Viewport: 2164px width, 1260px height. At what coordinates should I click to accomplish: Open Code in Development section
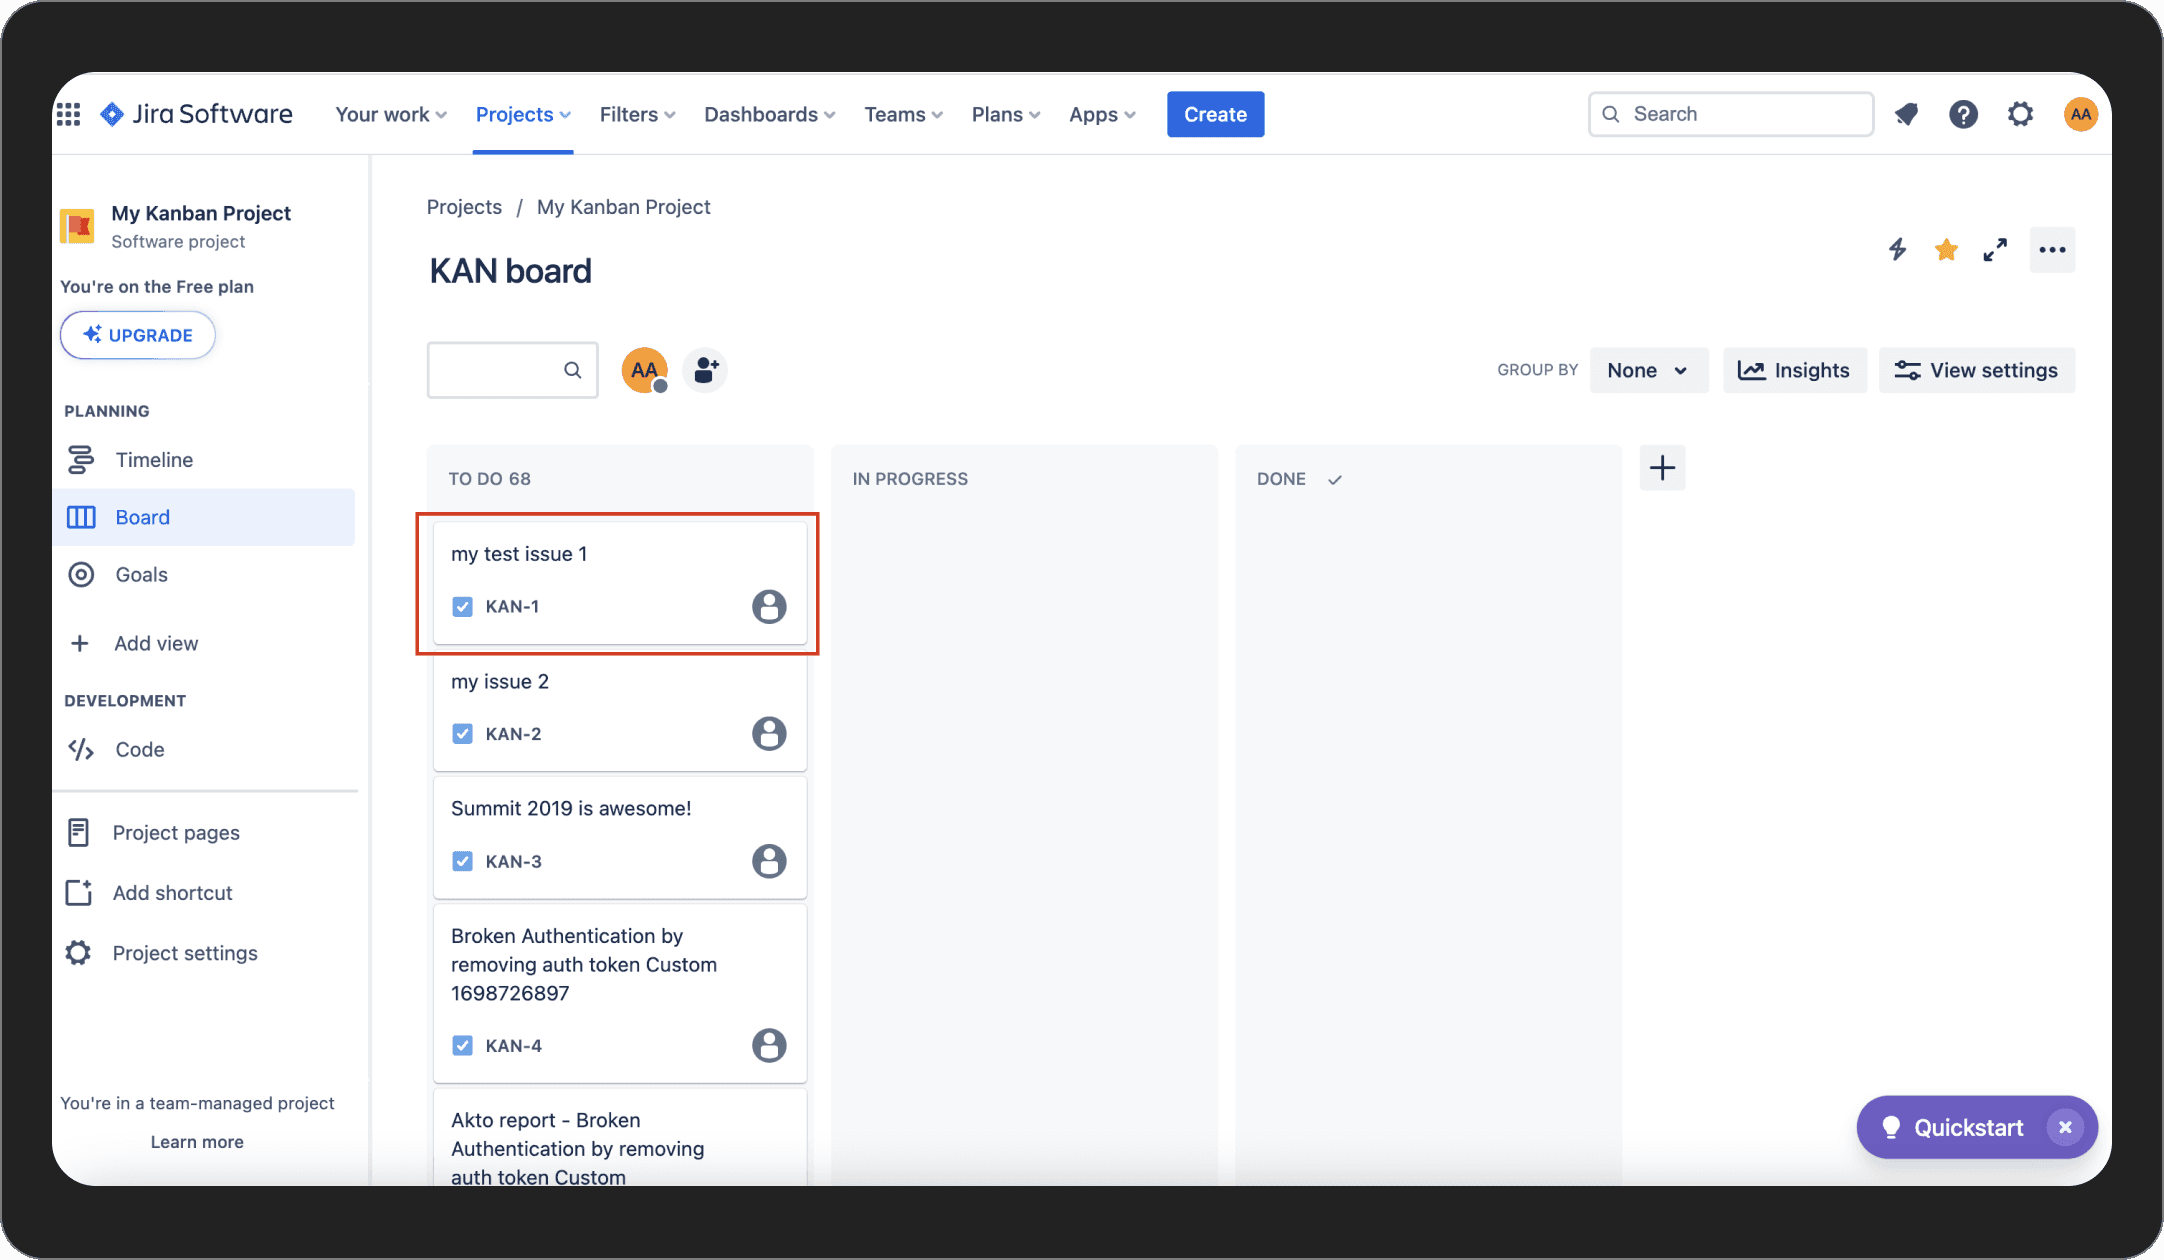(x=204, y=749)
